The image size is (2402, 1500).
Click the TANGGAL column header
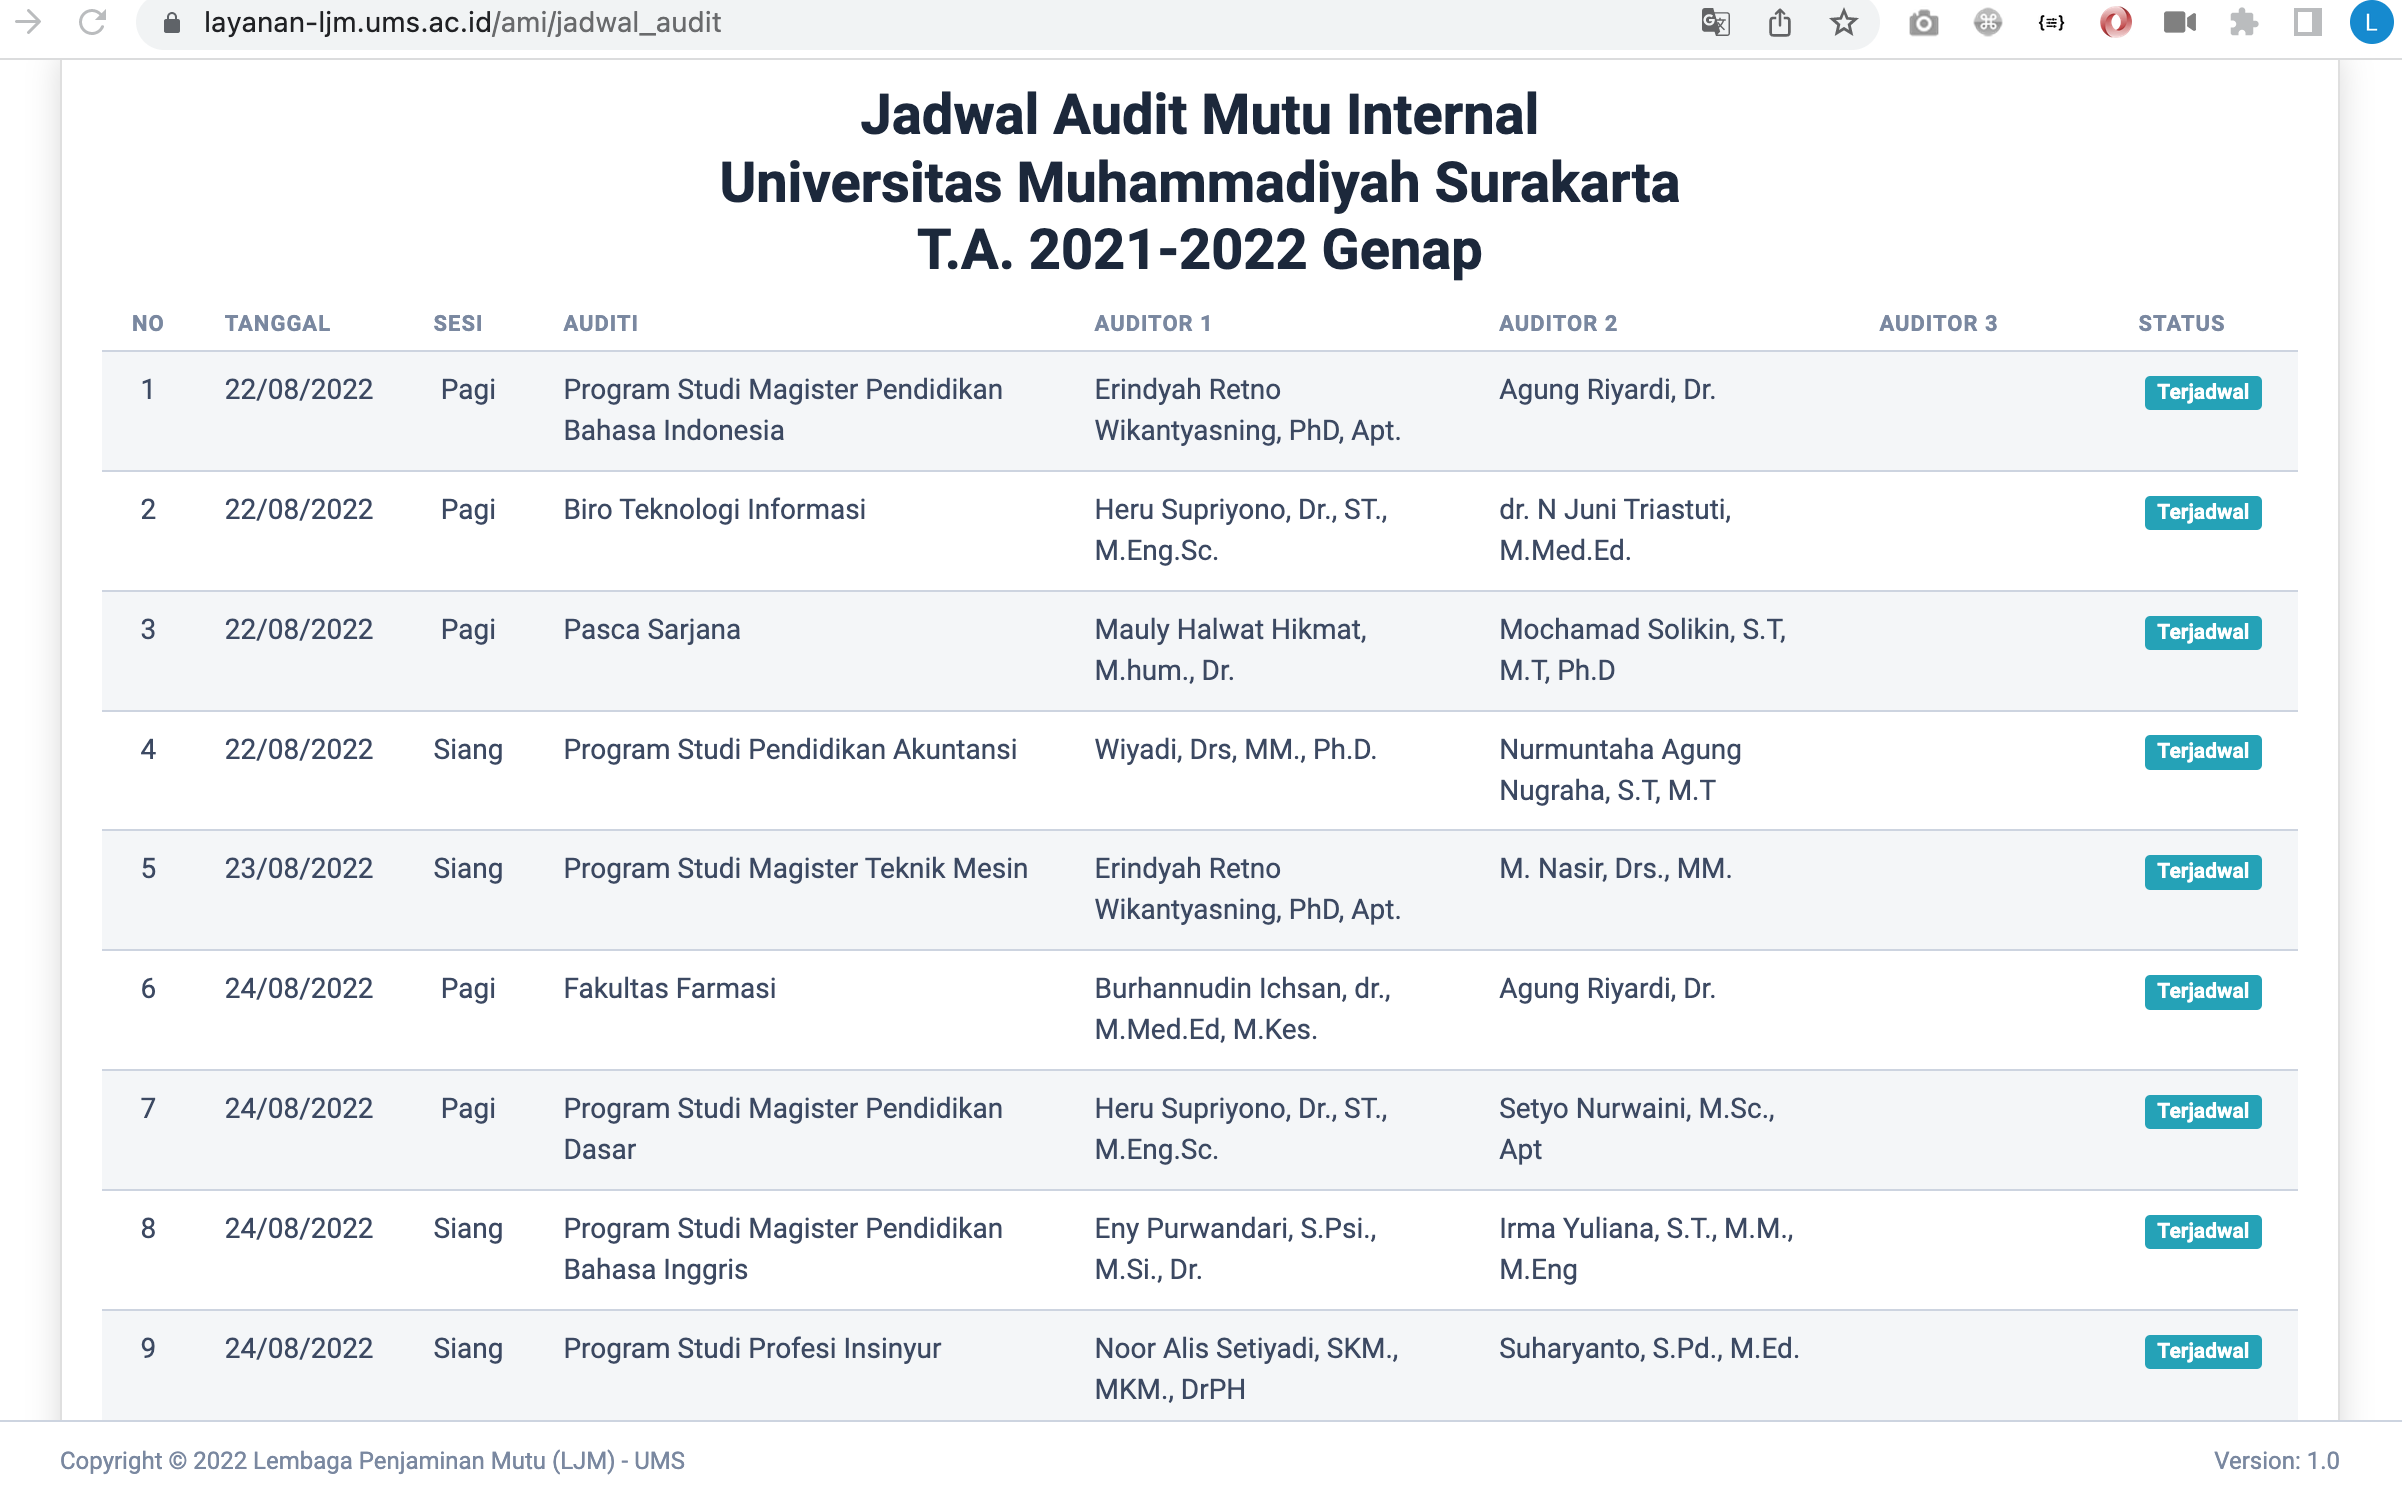pos(277,323)
